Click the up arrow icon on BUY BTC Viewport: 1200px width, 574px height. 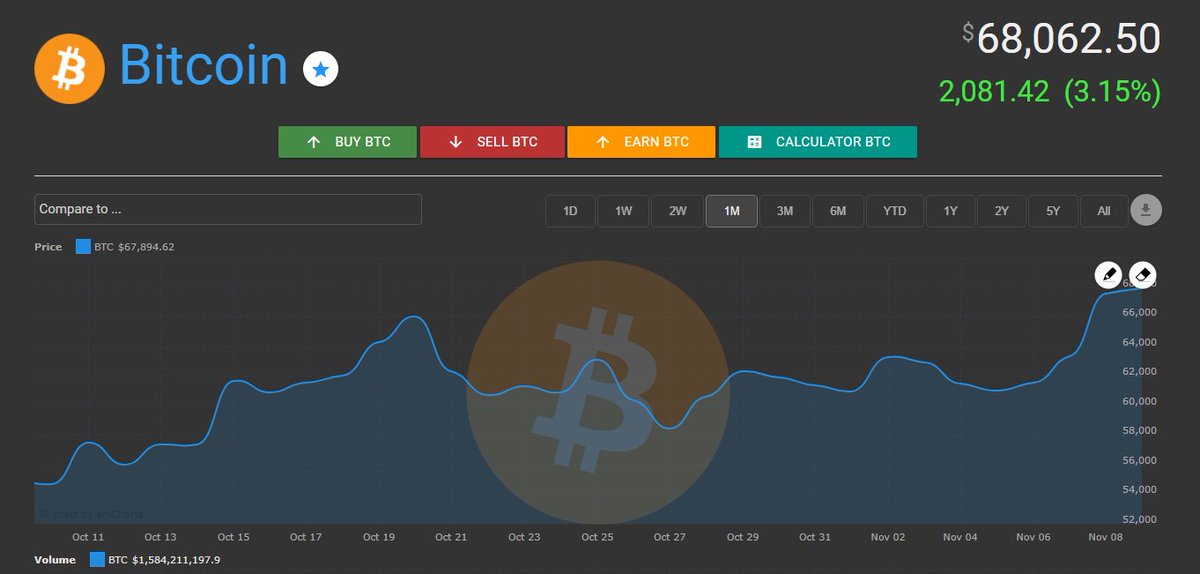click(313, 142)
